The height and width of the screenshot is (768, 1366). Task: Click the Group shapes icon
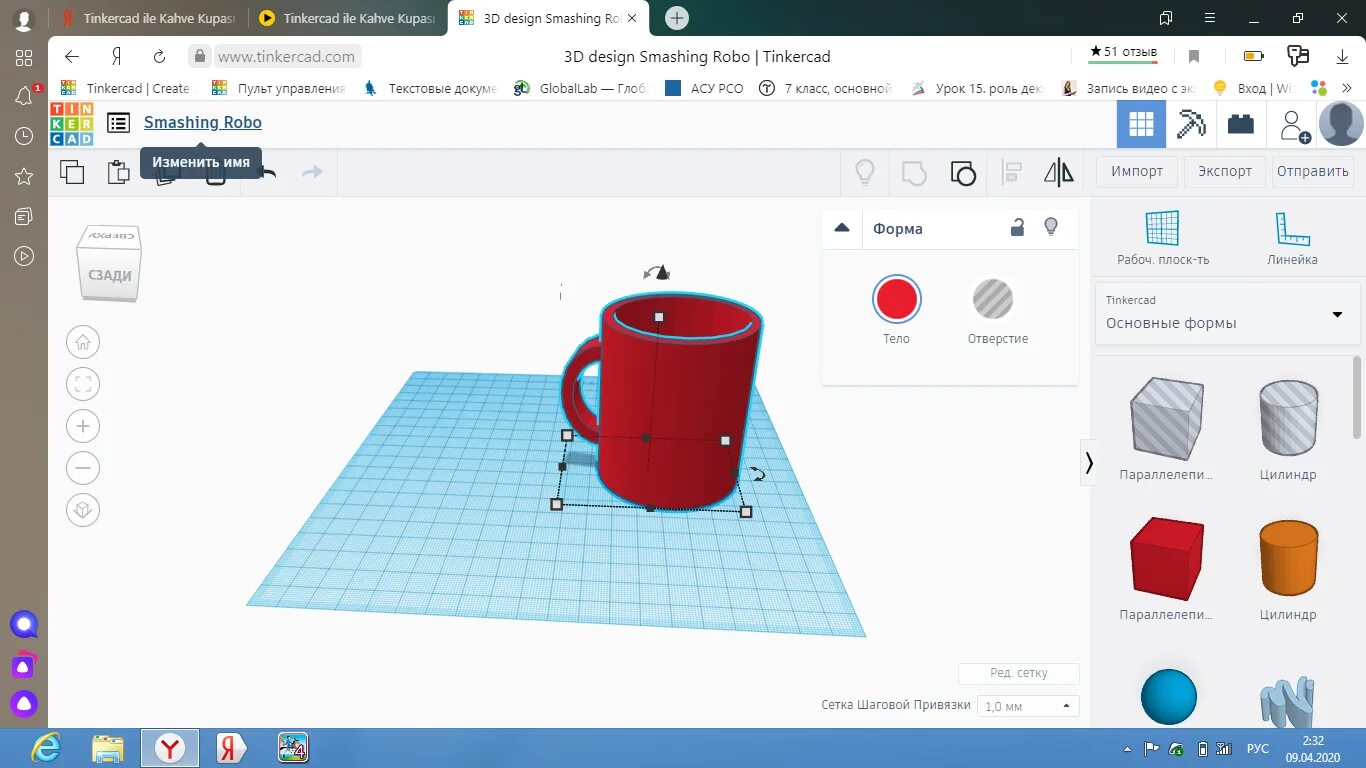pos(914,173)
